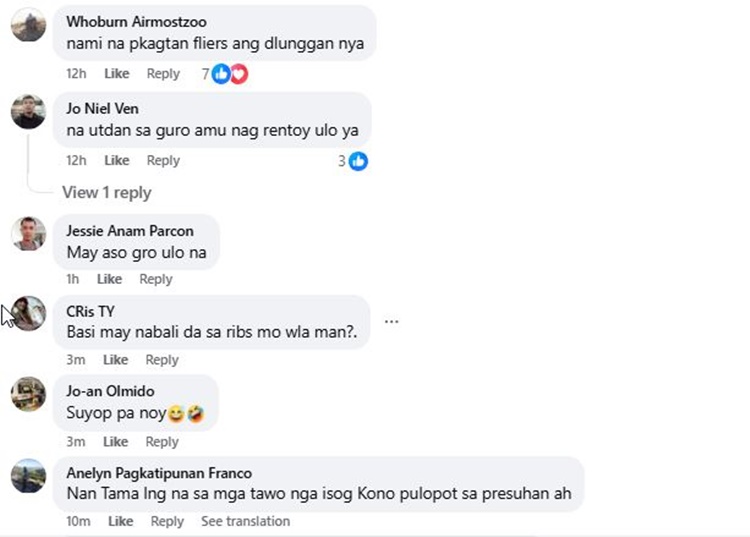This screenshot has width=750, height=537.
Task: Like Jo-an Olmido's comment
Action: coord(116,442)
